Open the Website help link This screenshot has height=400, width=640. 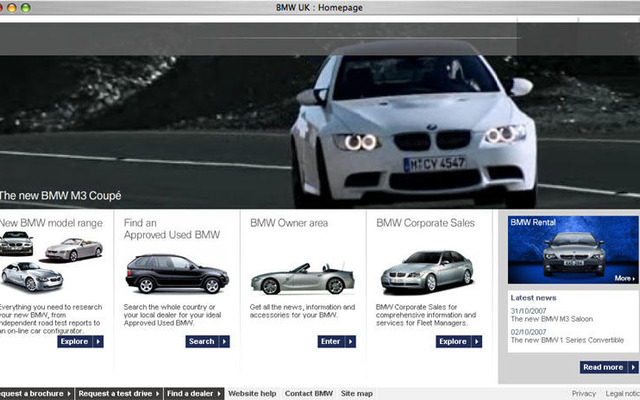[x=252, y=393]
